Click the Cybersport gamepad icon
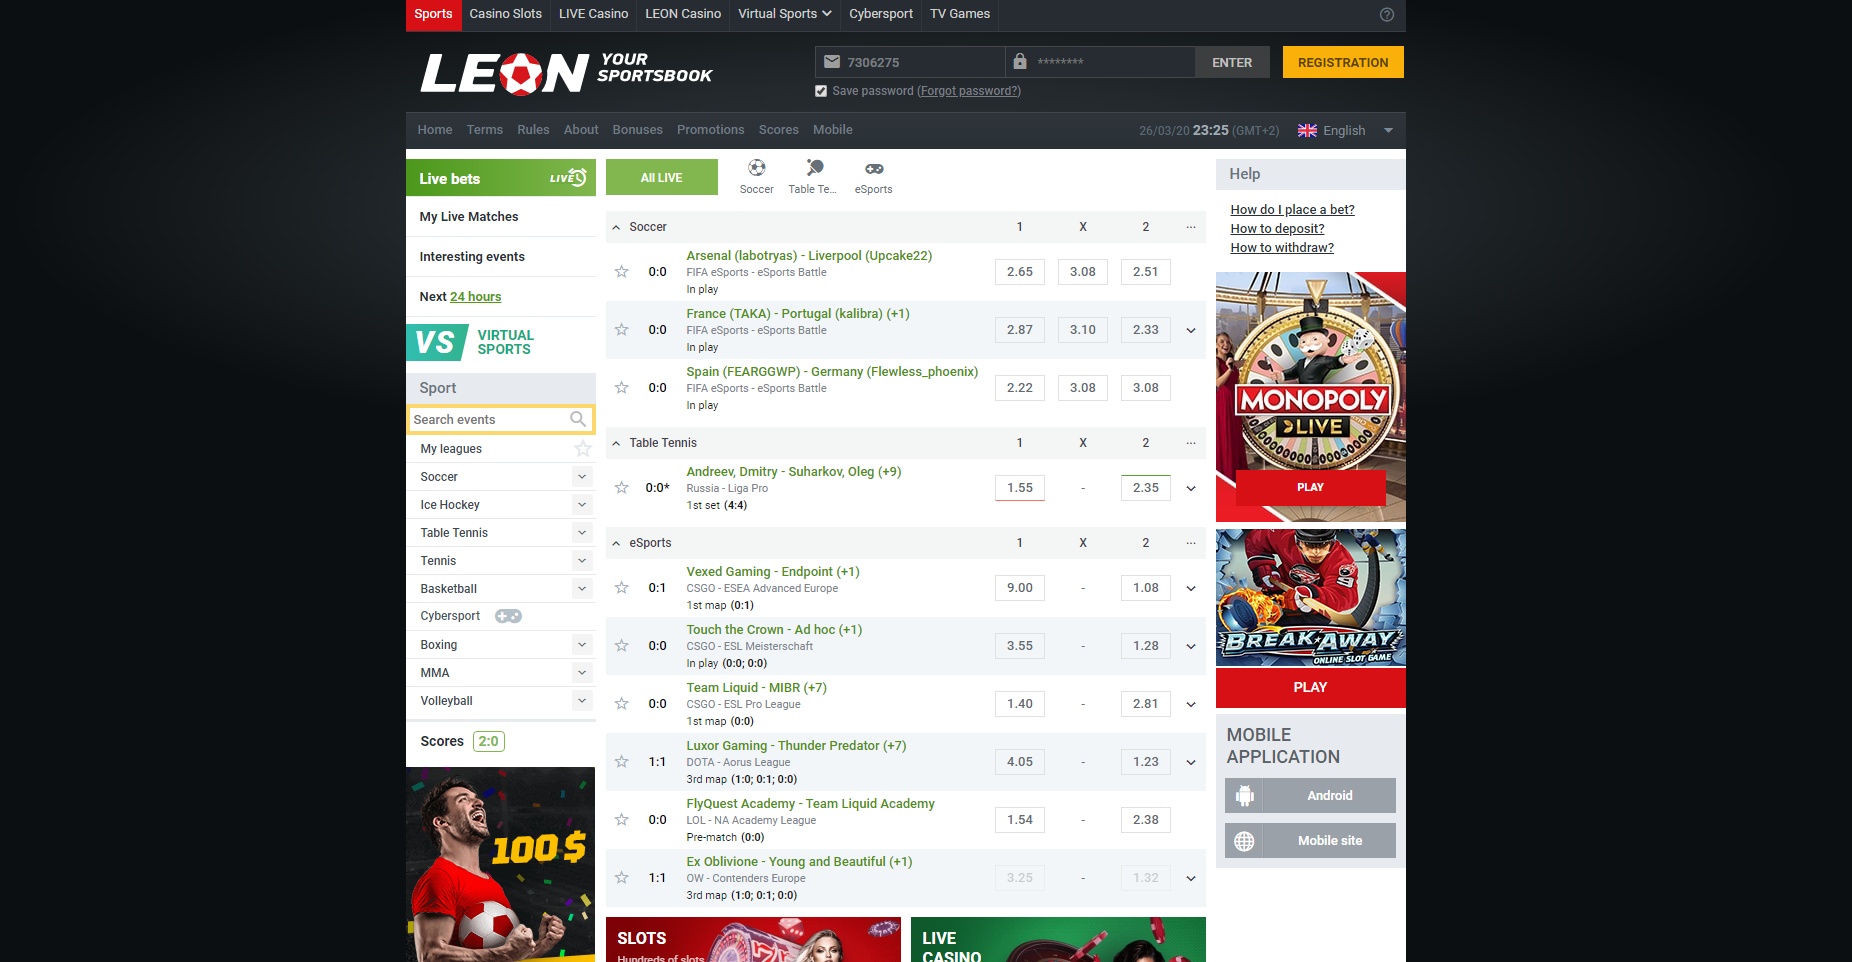The image size is (1852, 962). tap(508, 616)
